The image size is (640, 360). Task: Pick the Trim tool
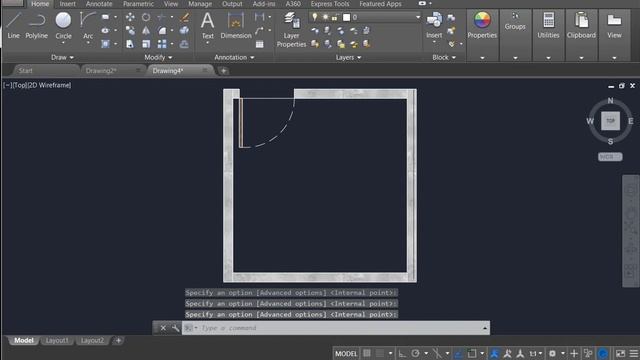(162, 17)
